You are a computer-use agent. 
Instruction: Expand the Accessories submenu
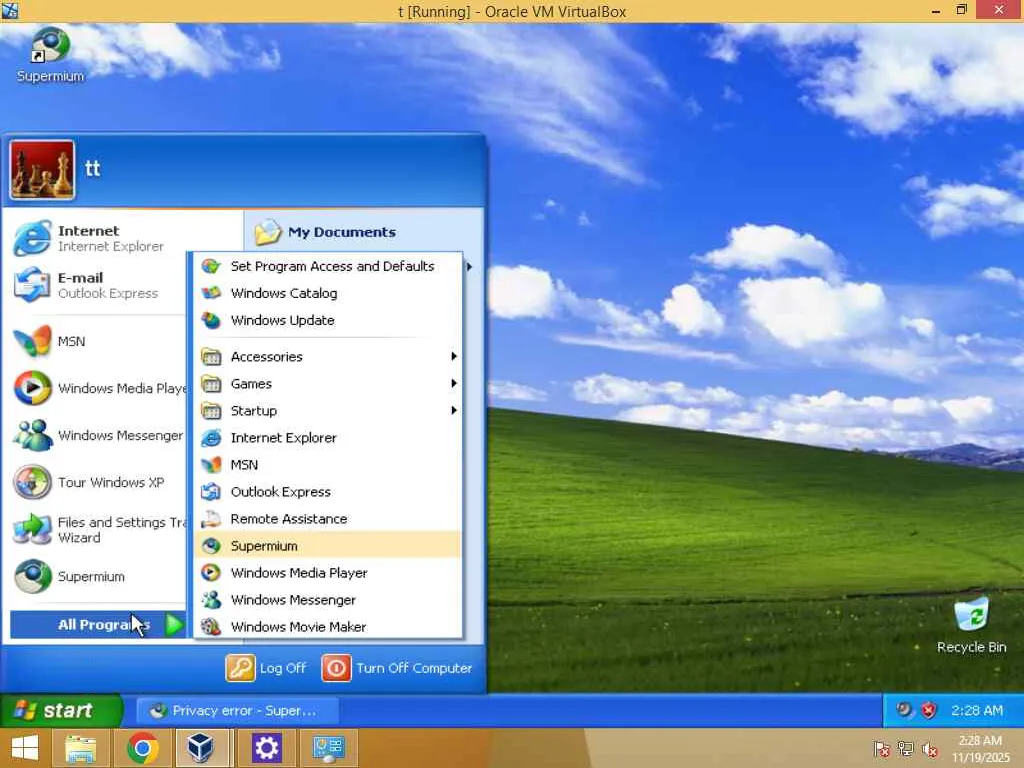328,357
